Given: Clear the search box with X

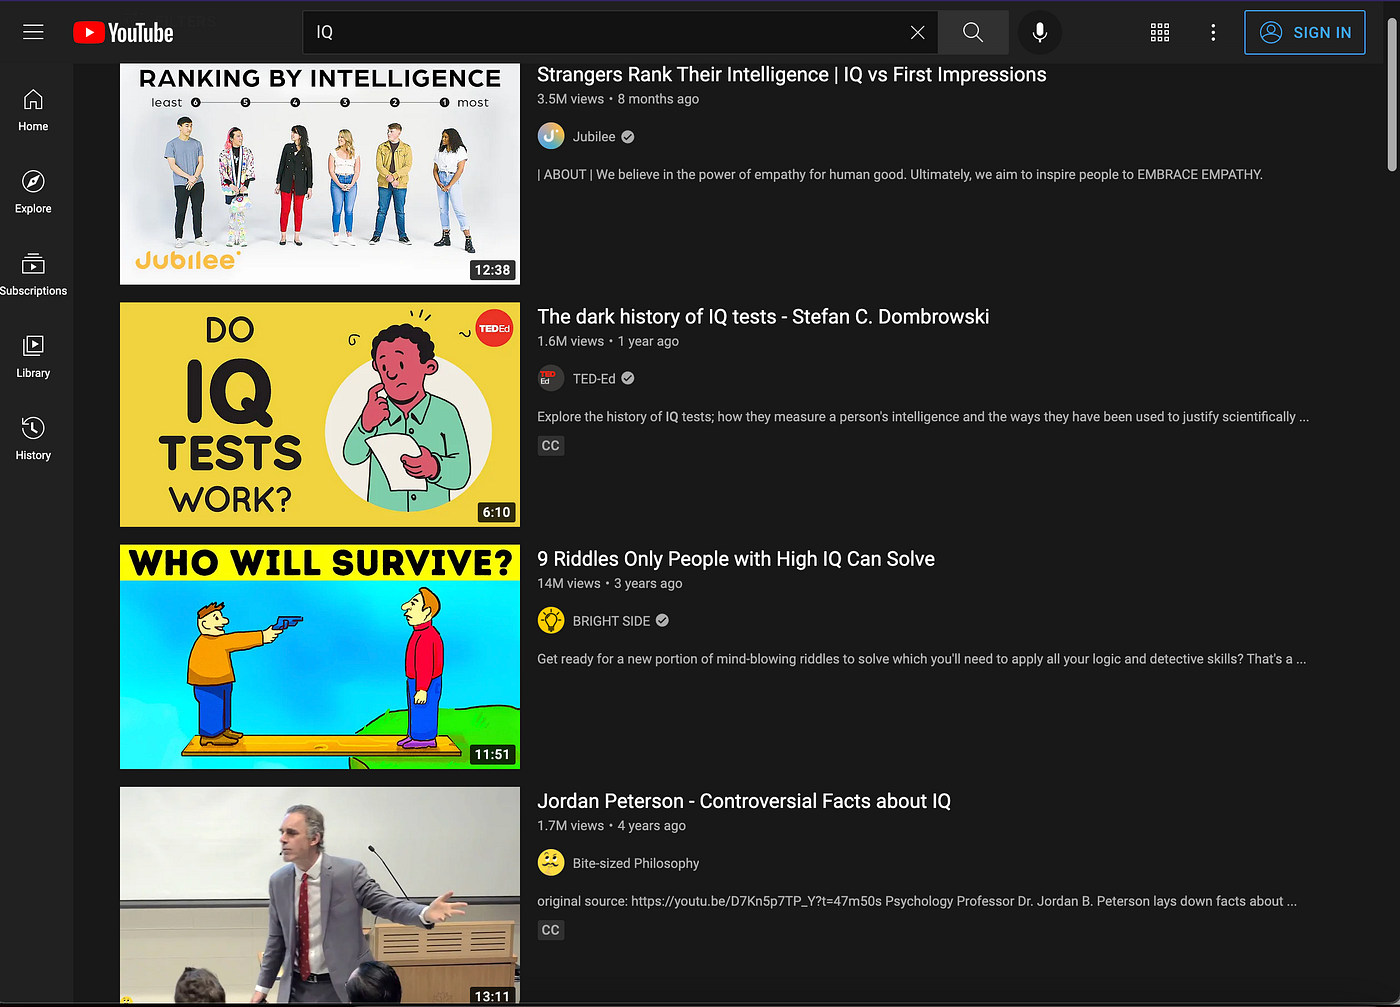Looking at the screenshot, I should click(x=917, y=32).
